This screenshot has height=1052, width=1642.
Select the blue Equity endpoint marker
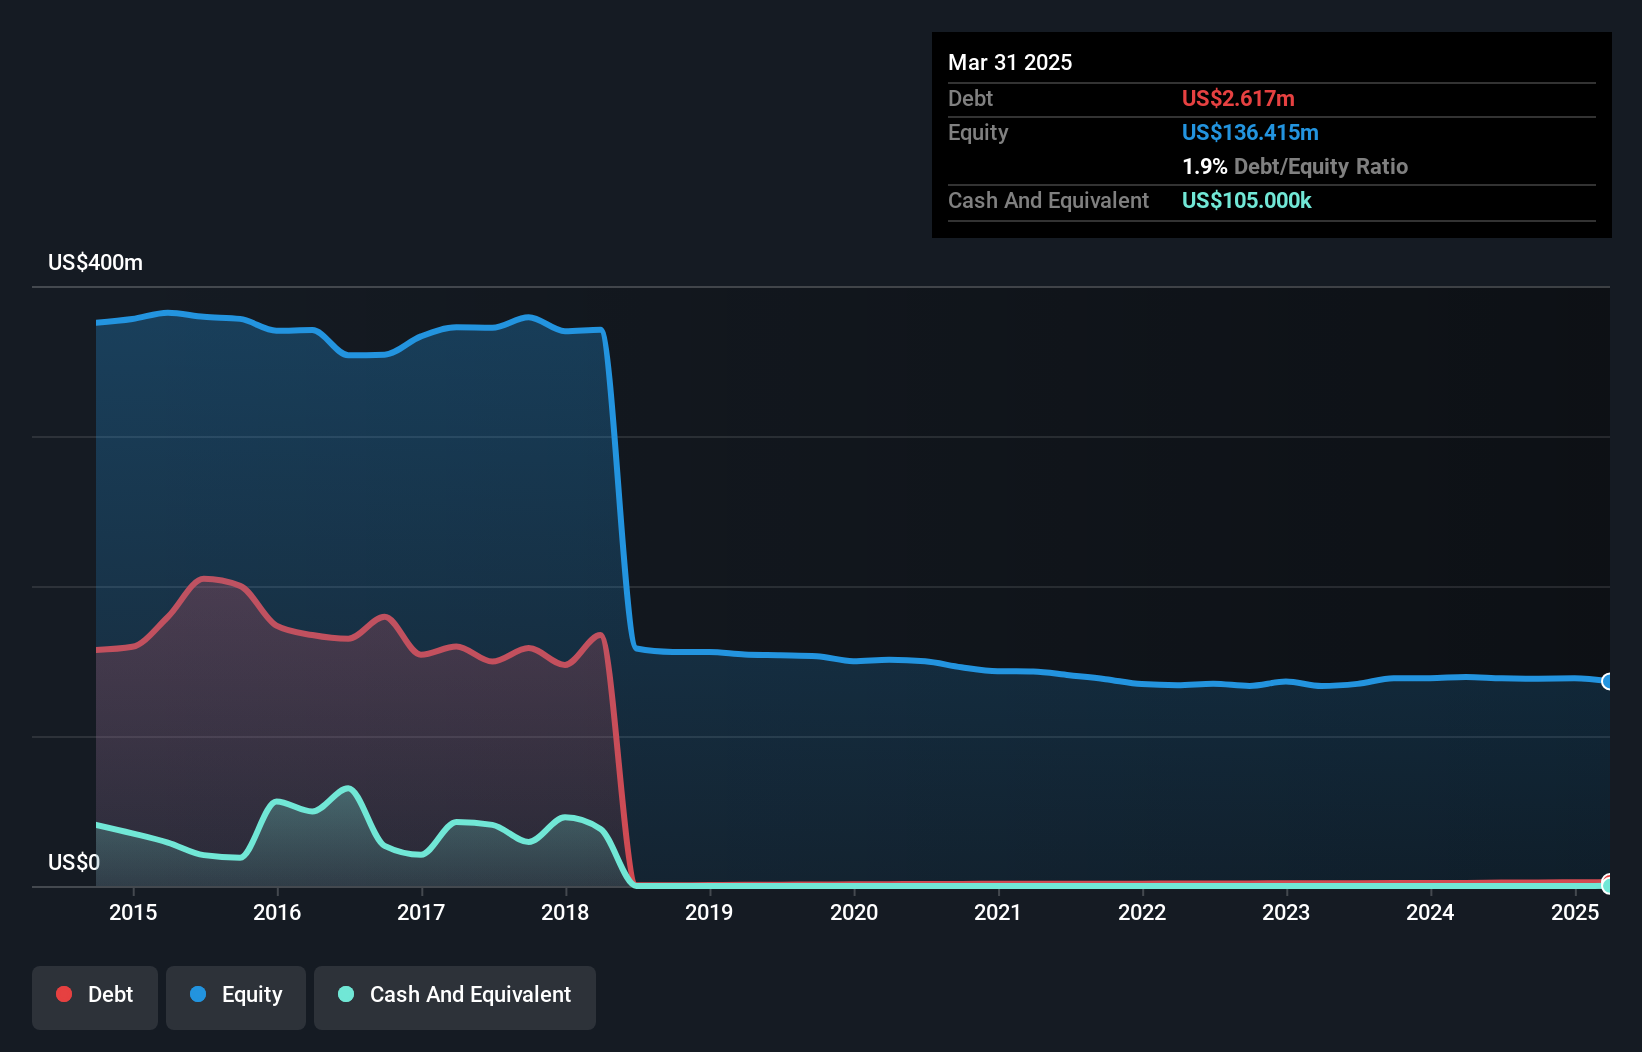point(1607,681)
